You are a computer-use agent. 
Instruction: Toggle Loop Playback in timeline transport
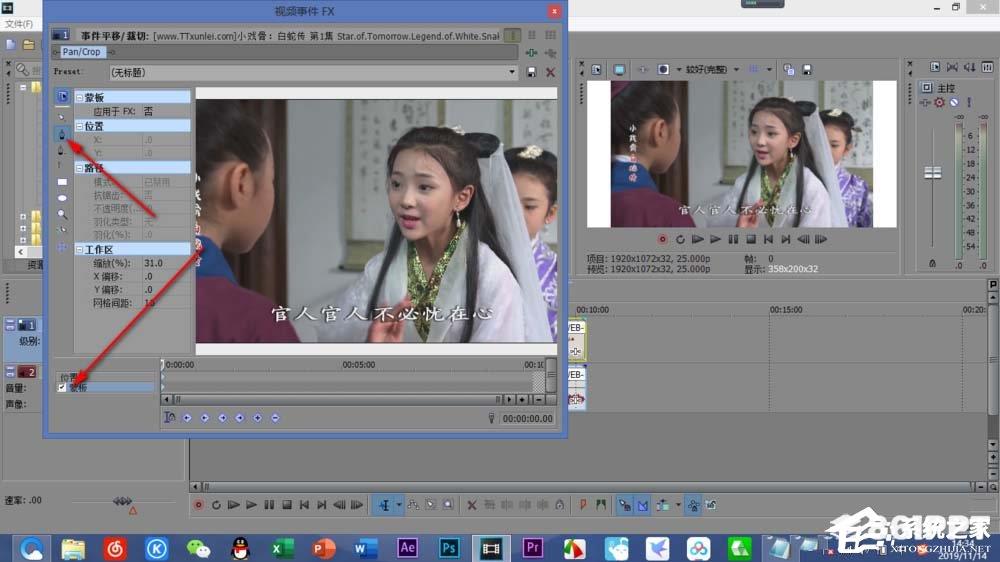216,505
